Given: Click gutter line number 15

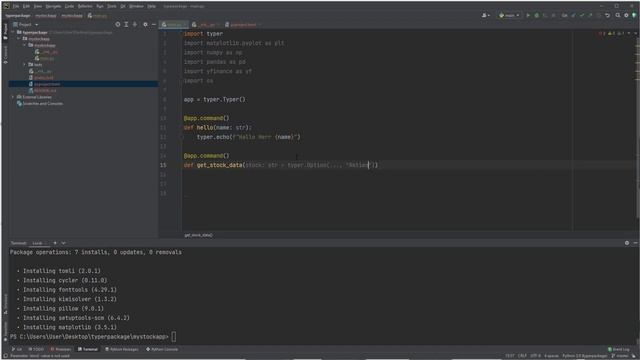Looking at the screenshot, I should pyautogui.click(x=163, y=165).
